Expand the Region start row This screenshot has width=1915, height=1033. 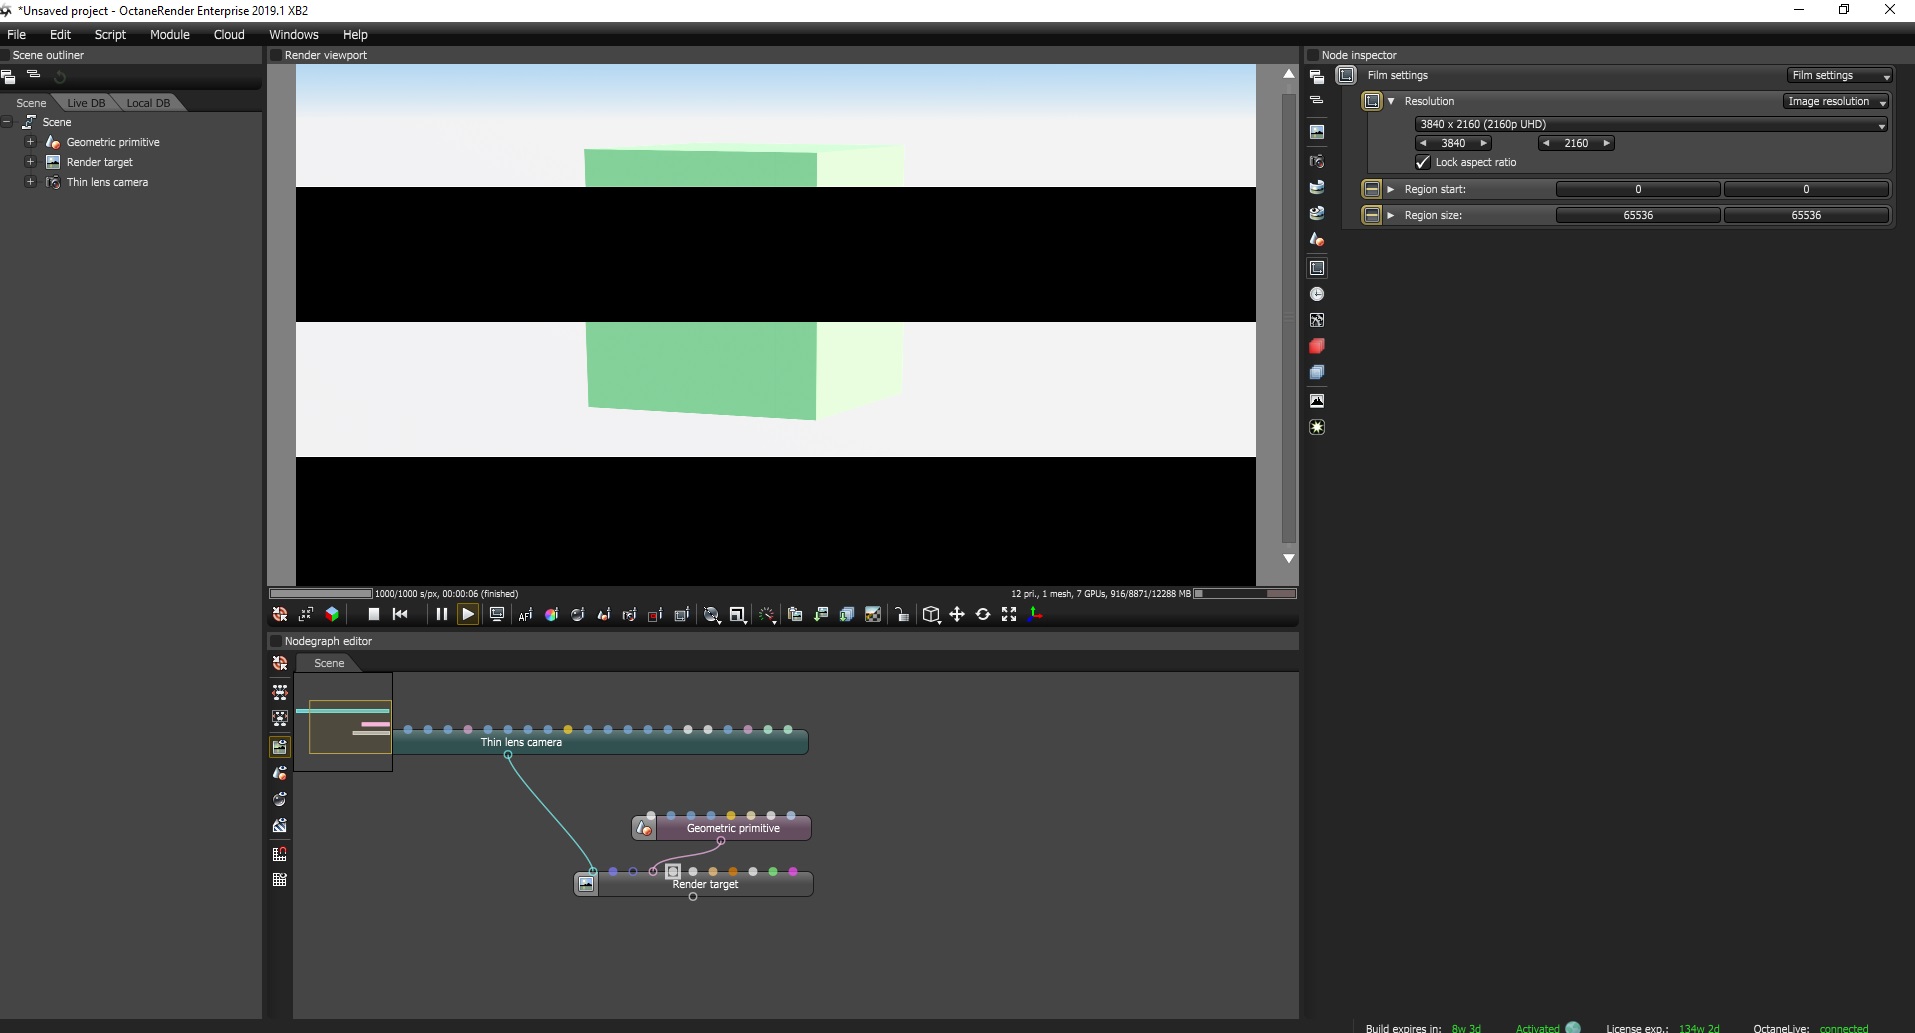pyautogui.click(x=1391, y=189)
